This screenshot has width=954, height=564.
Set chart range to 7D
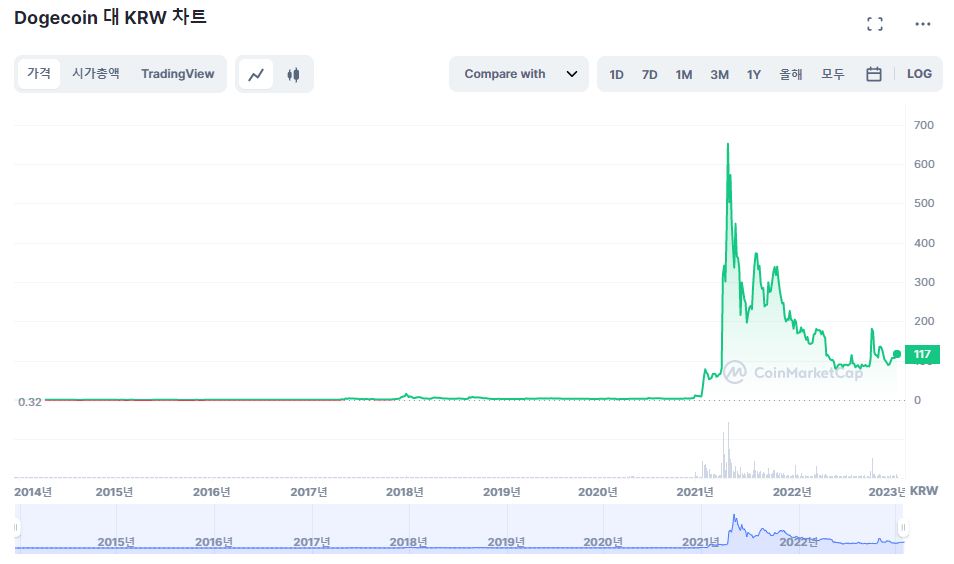[649, 74]
